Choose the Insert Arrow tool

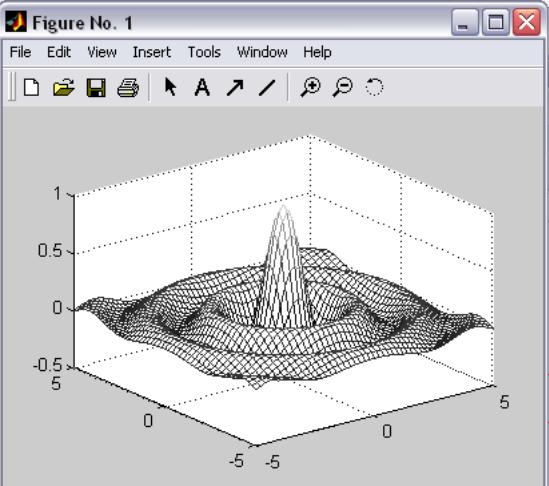pos(235,88)
